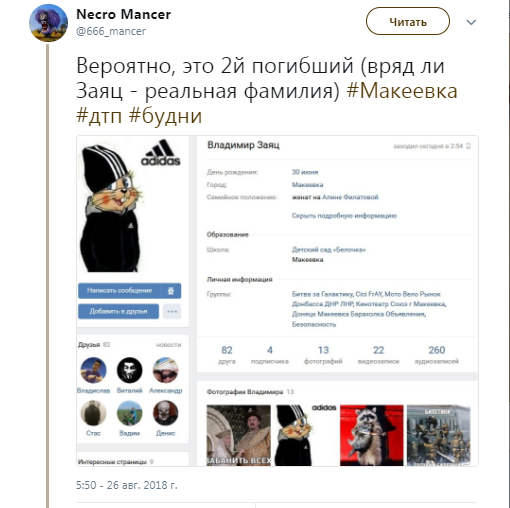Viewport: 510px width, 508px height.
Task: Open friend Владислав's avatar
Action: (x=93, y=370)
